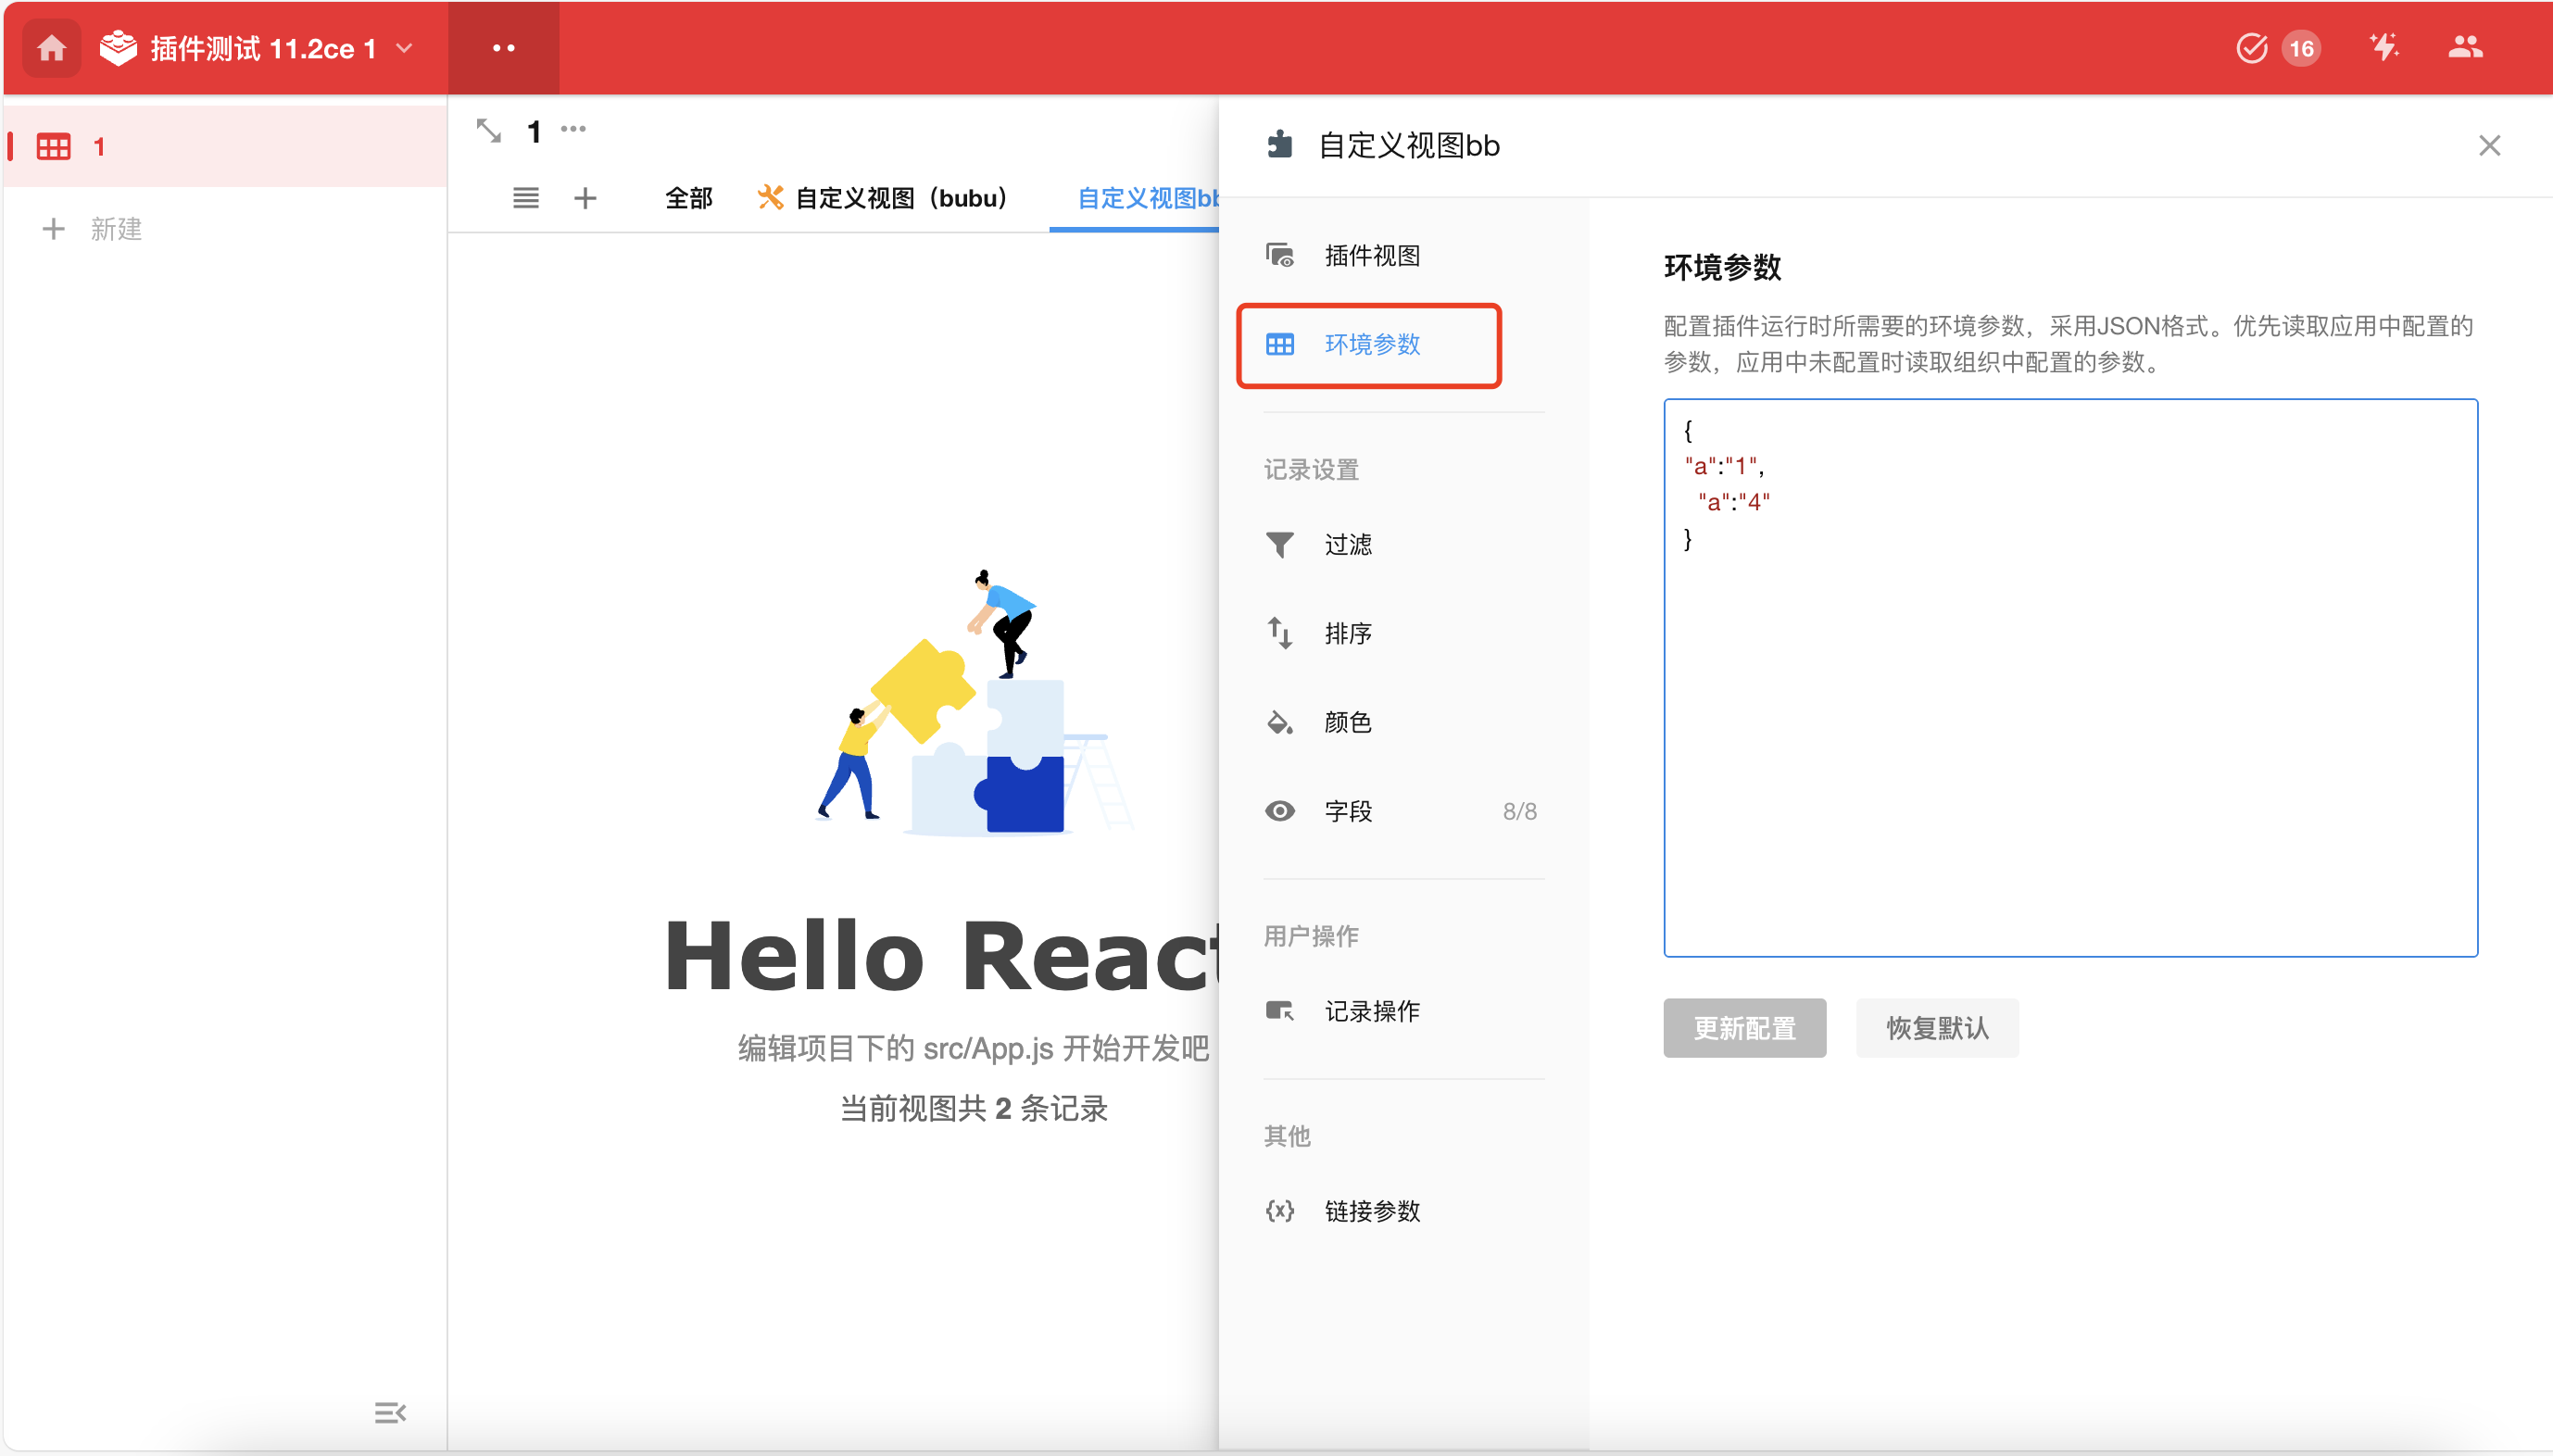Image resolution: width=2553 pixels, height=1456 pixels.
Task: Click the "a":"4" JSON line
Action: click(1733, 502)
